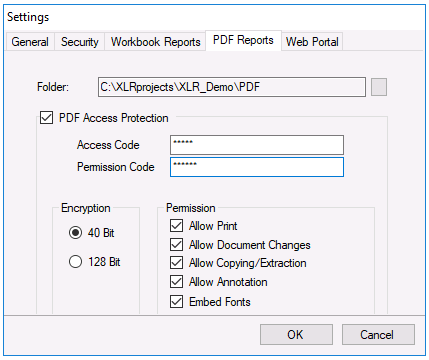Disable Allow Annotation
Viewport: 429px width, 360px height.
click(x=176, y=282)
